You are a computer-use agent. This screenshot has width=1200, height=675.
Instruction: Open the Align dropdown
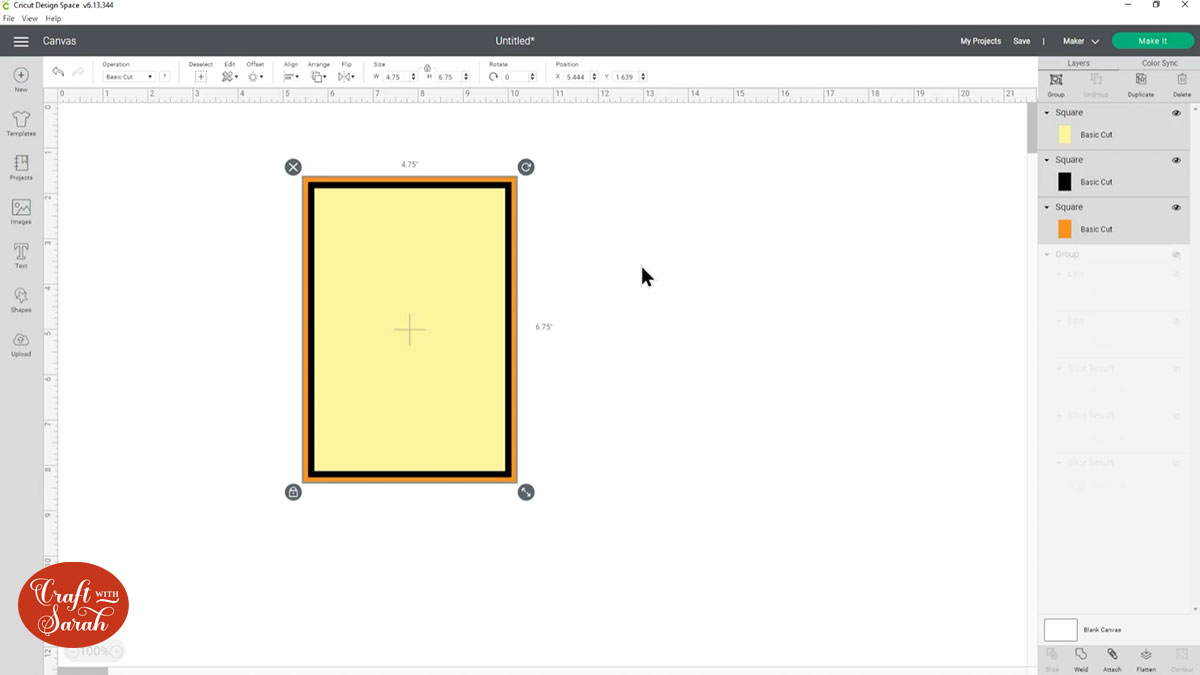pyautogui.click(x=290, y=77)
